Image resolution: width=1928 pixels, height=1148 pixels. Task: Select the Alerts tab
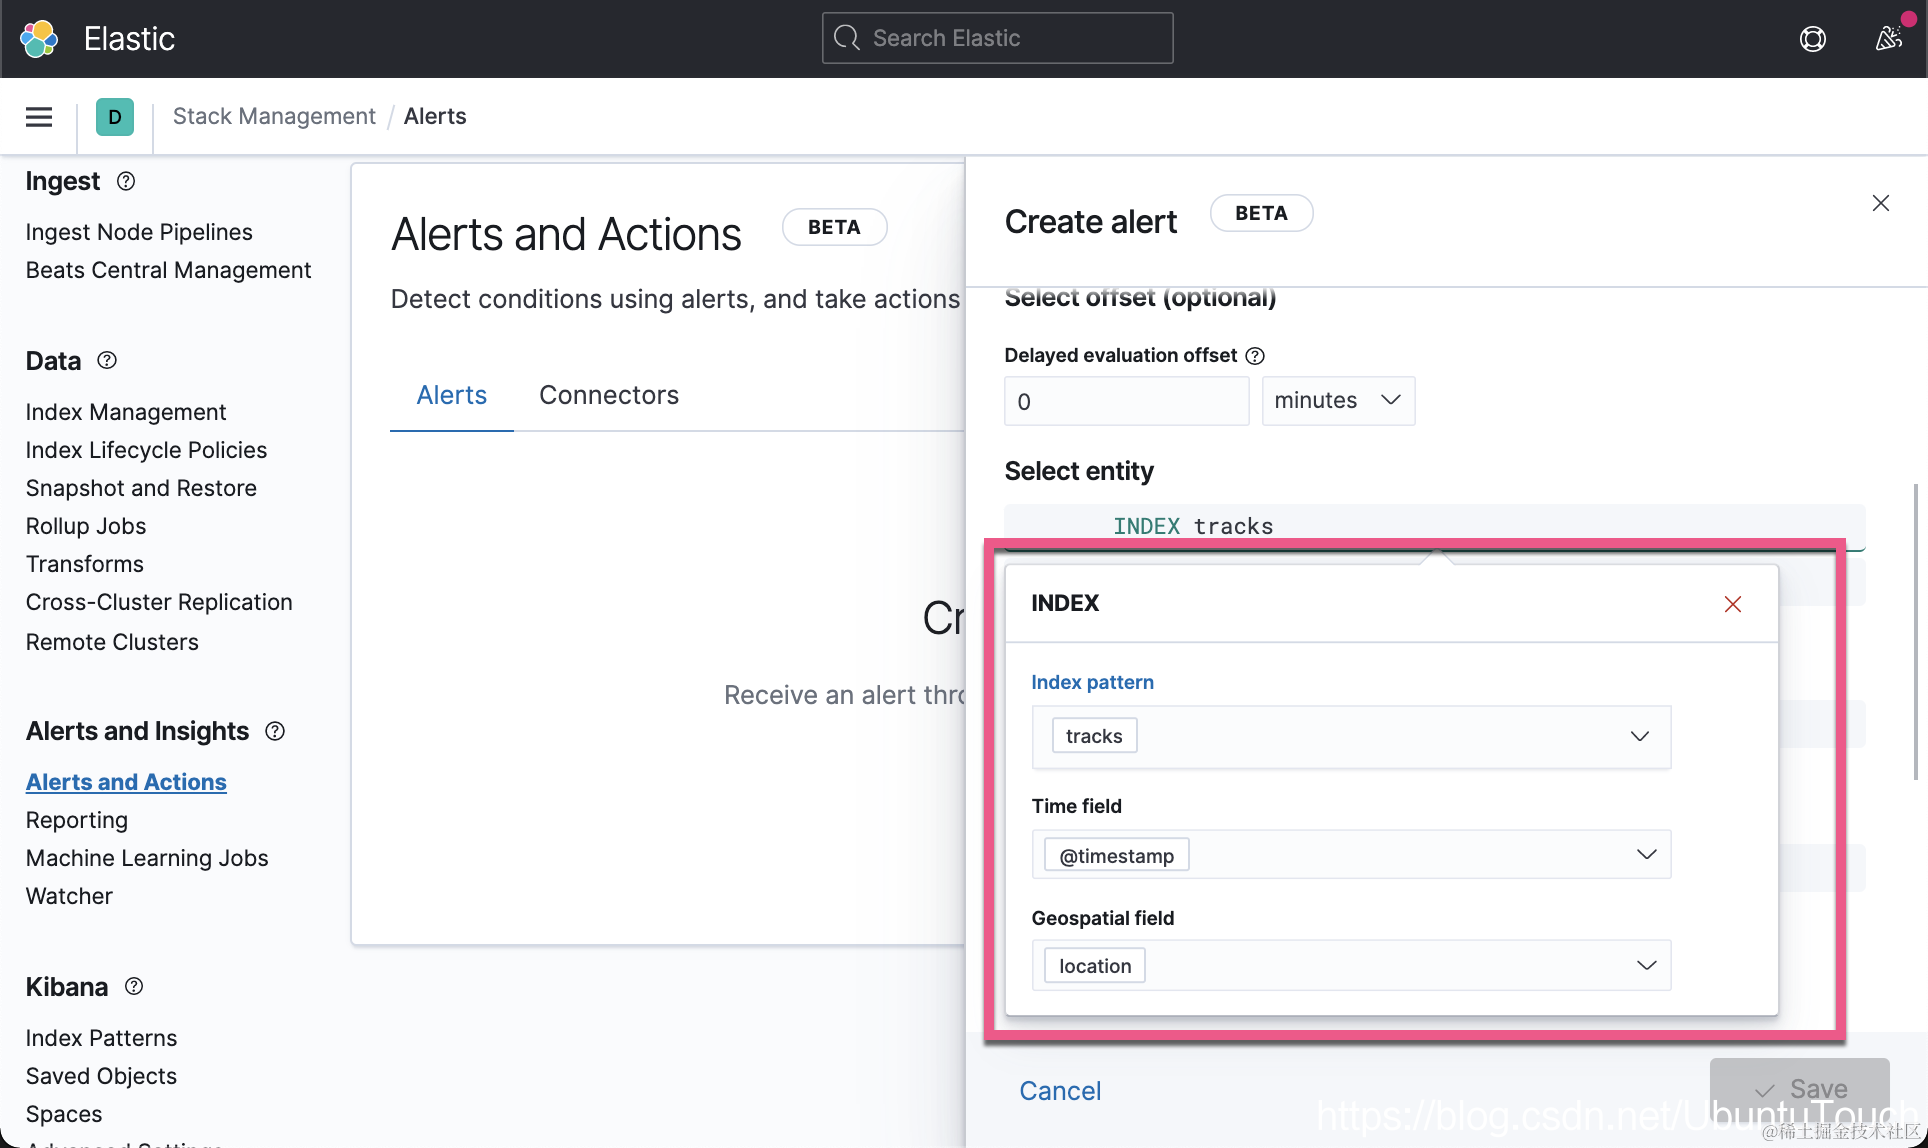451,395
